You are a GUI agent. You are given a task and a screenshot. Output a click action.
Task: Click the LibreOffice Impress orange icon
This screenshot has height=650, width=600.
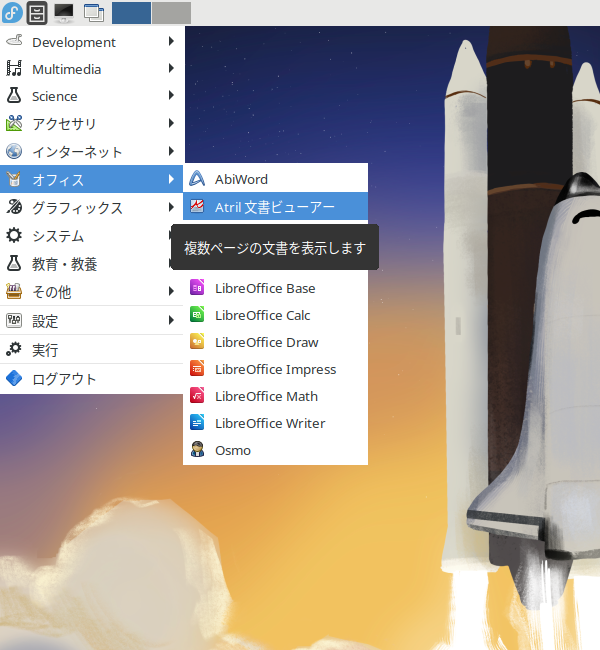click(x=197, y=369)
